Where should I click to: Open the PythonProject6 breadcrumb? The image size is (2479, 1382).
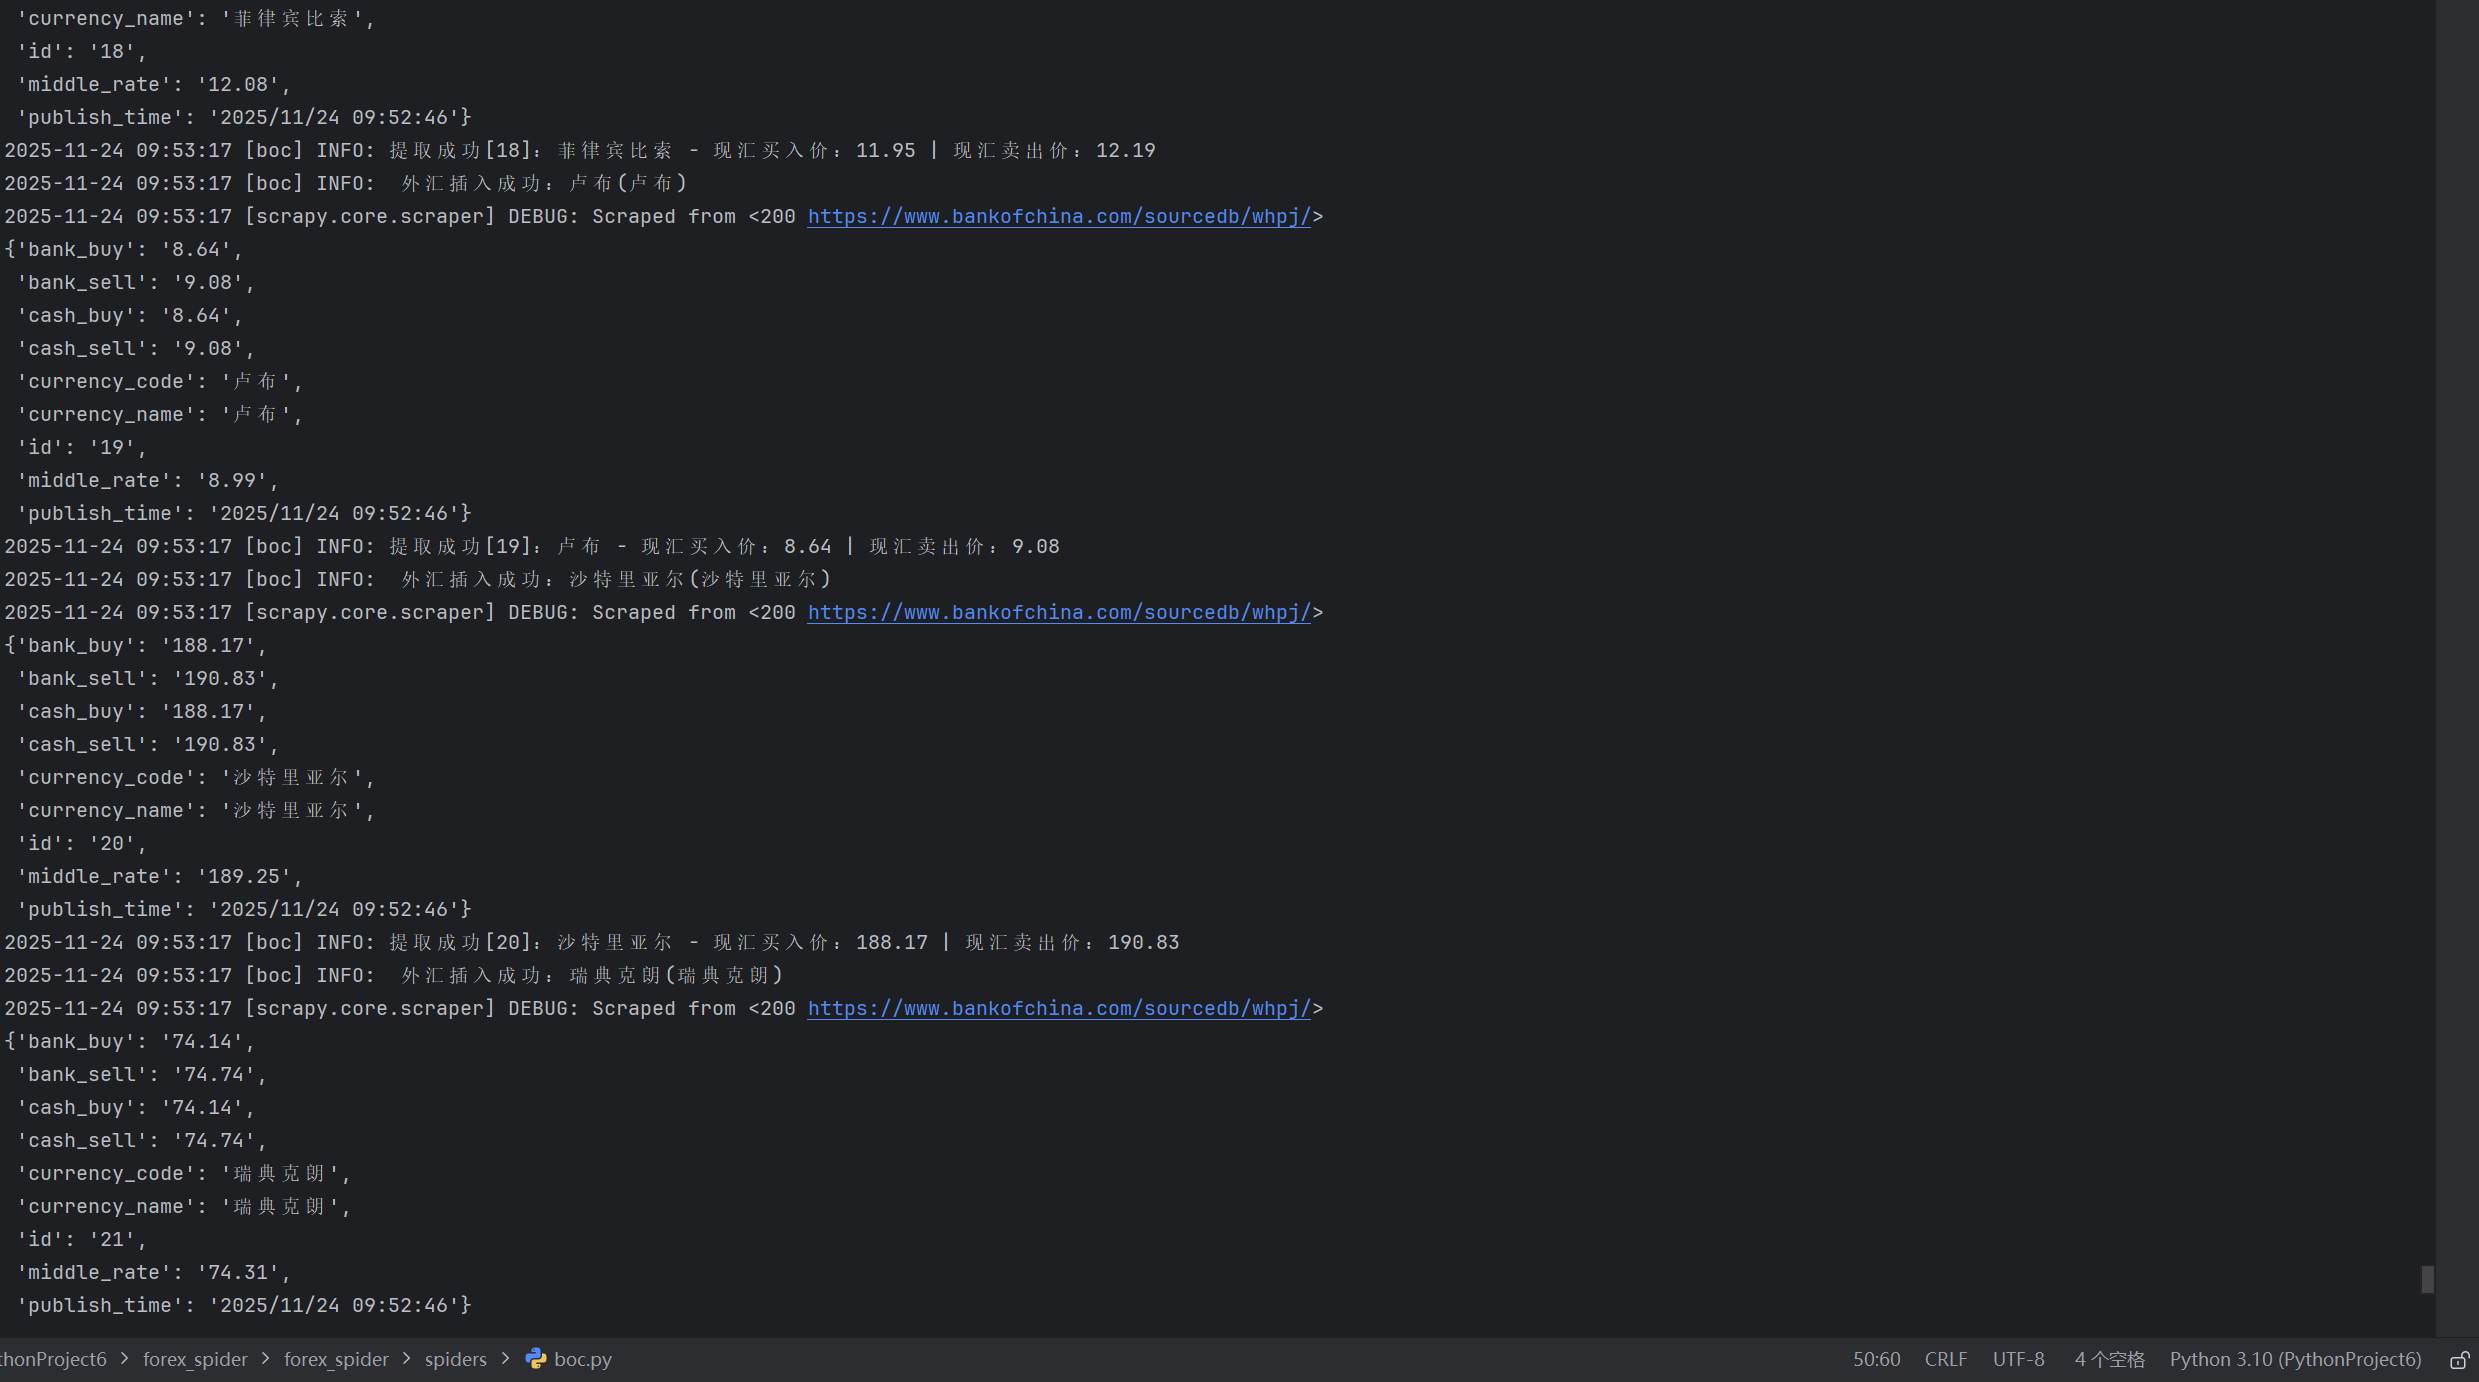(53, 1359)
